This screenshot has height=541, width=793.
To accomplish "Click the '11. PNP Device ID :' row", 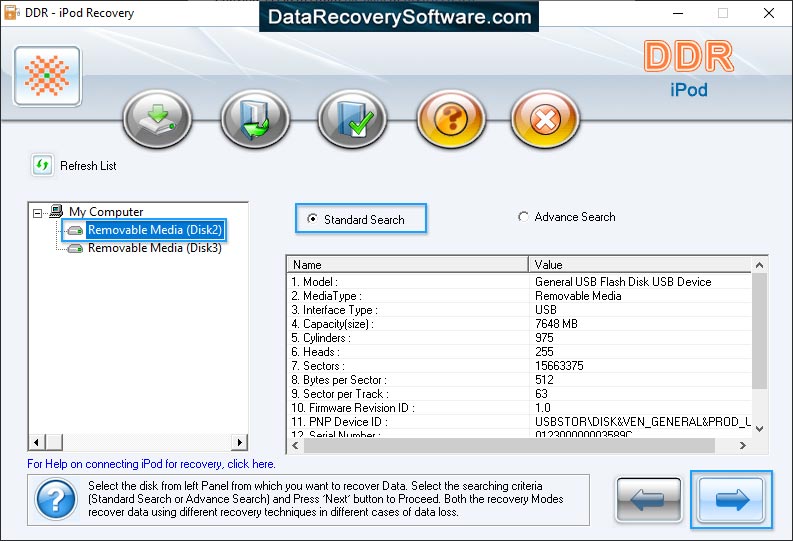I will point(519,422).
